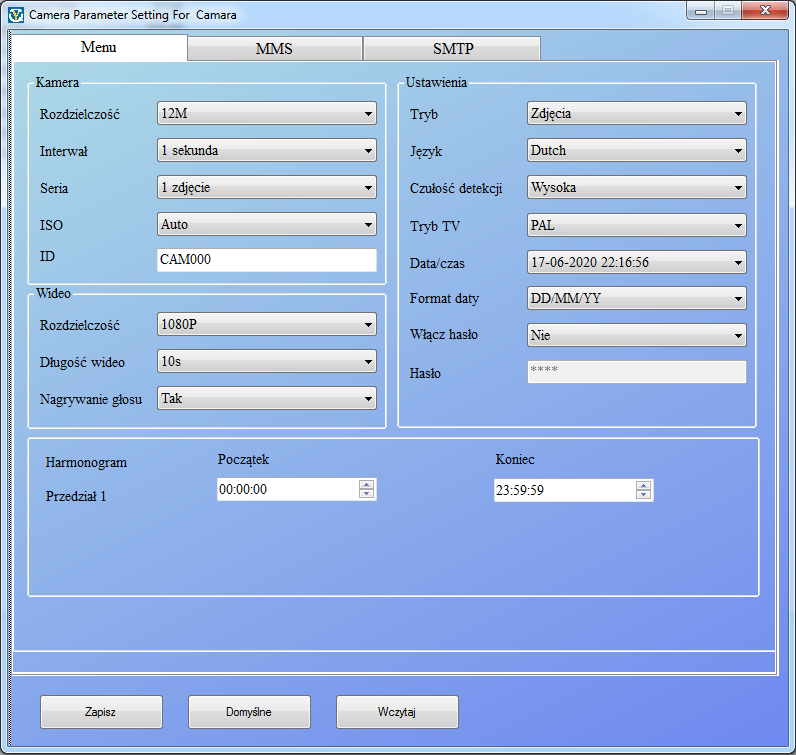Viewport: 796px width, 755px height.
Task: Open the ISO Auto dropdown
Action: (267, 224)
